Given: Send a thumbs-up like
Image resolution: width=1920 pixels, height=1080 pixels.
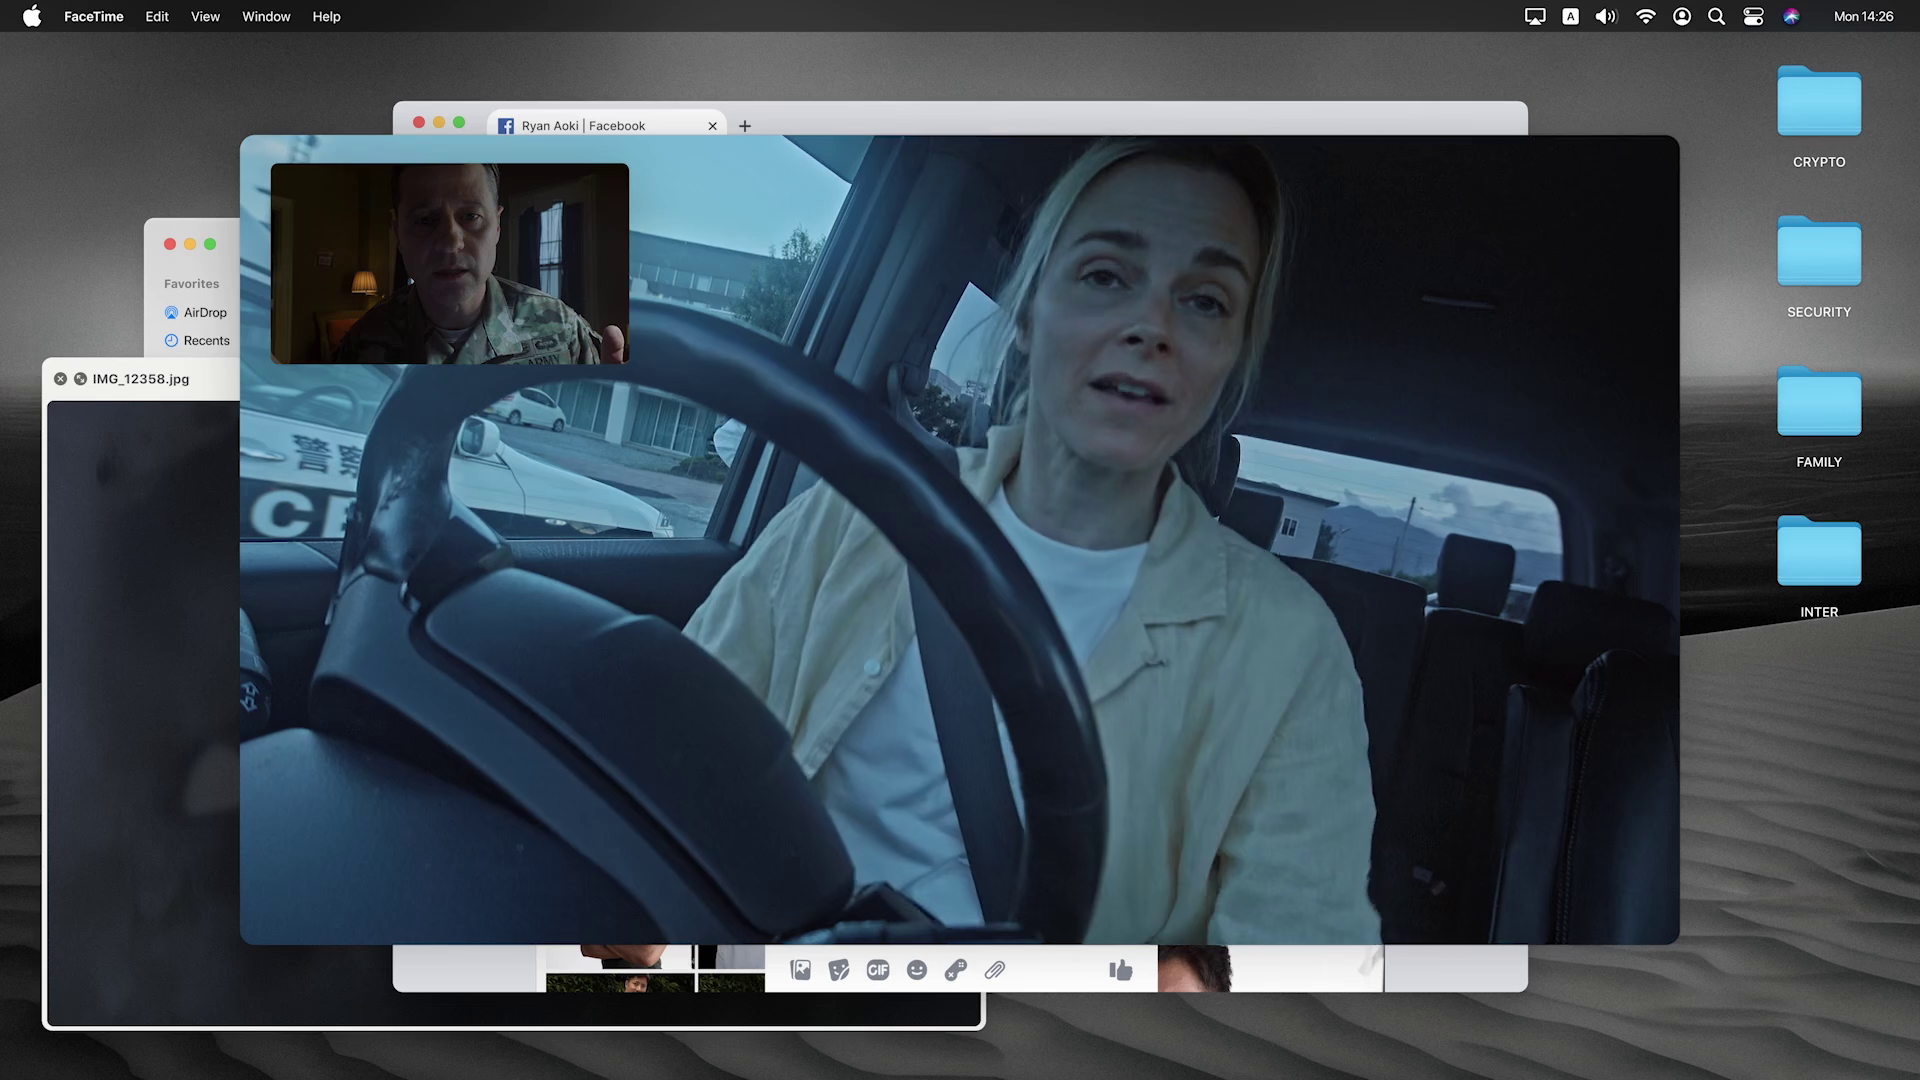Looking at the screenshot, I should (x=1120, y=970).
